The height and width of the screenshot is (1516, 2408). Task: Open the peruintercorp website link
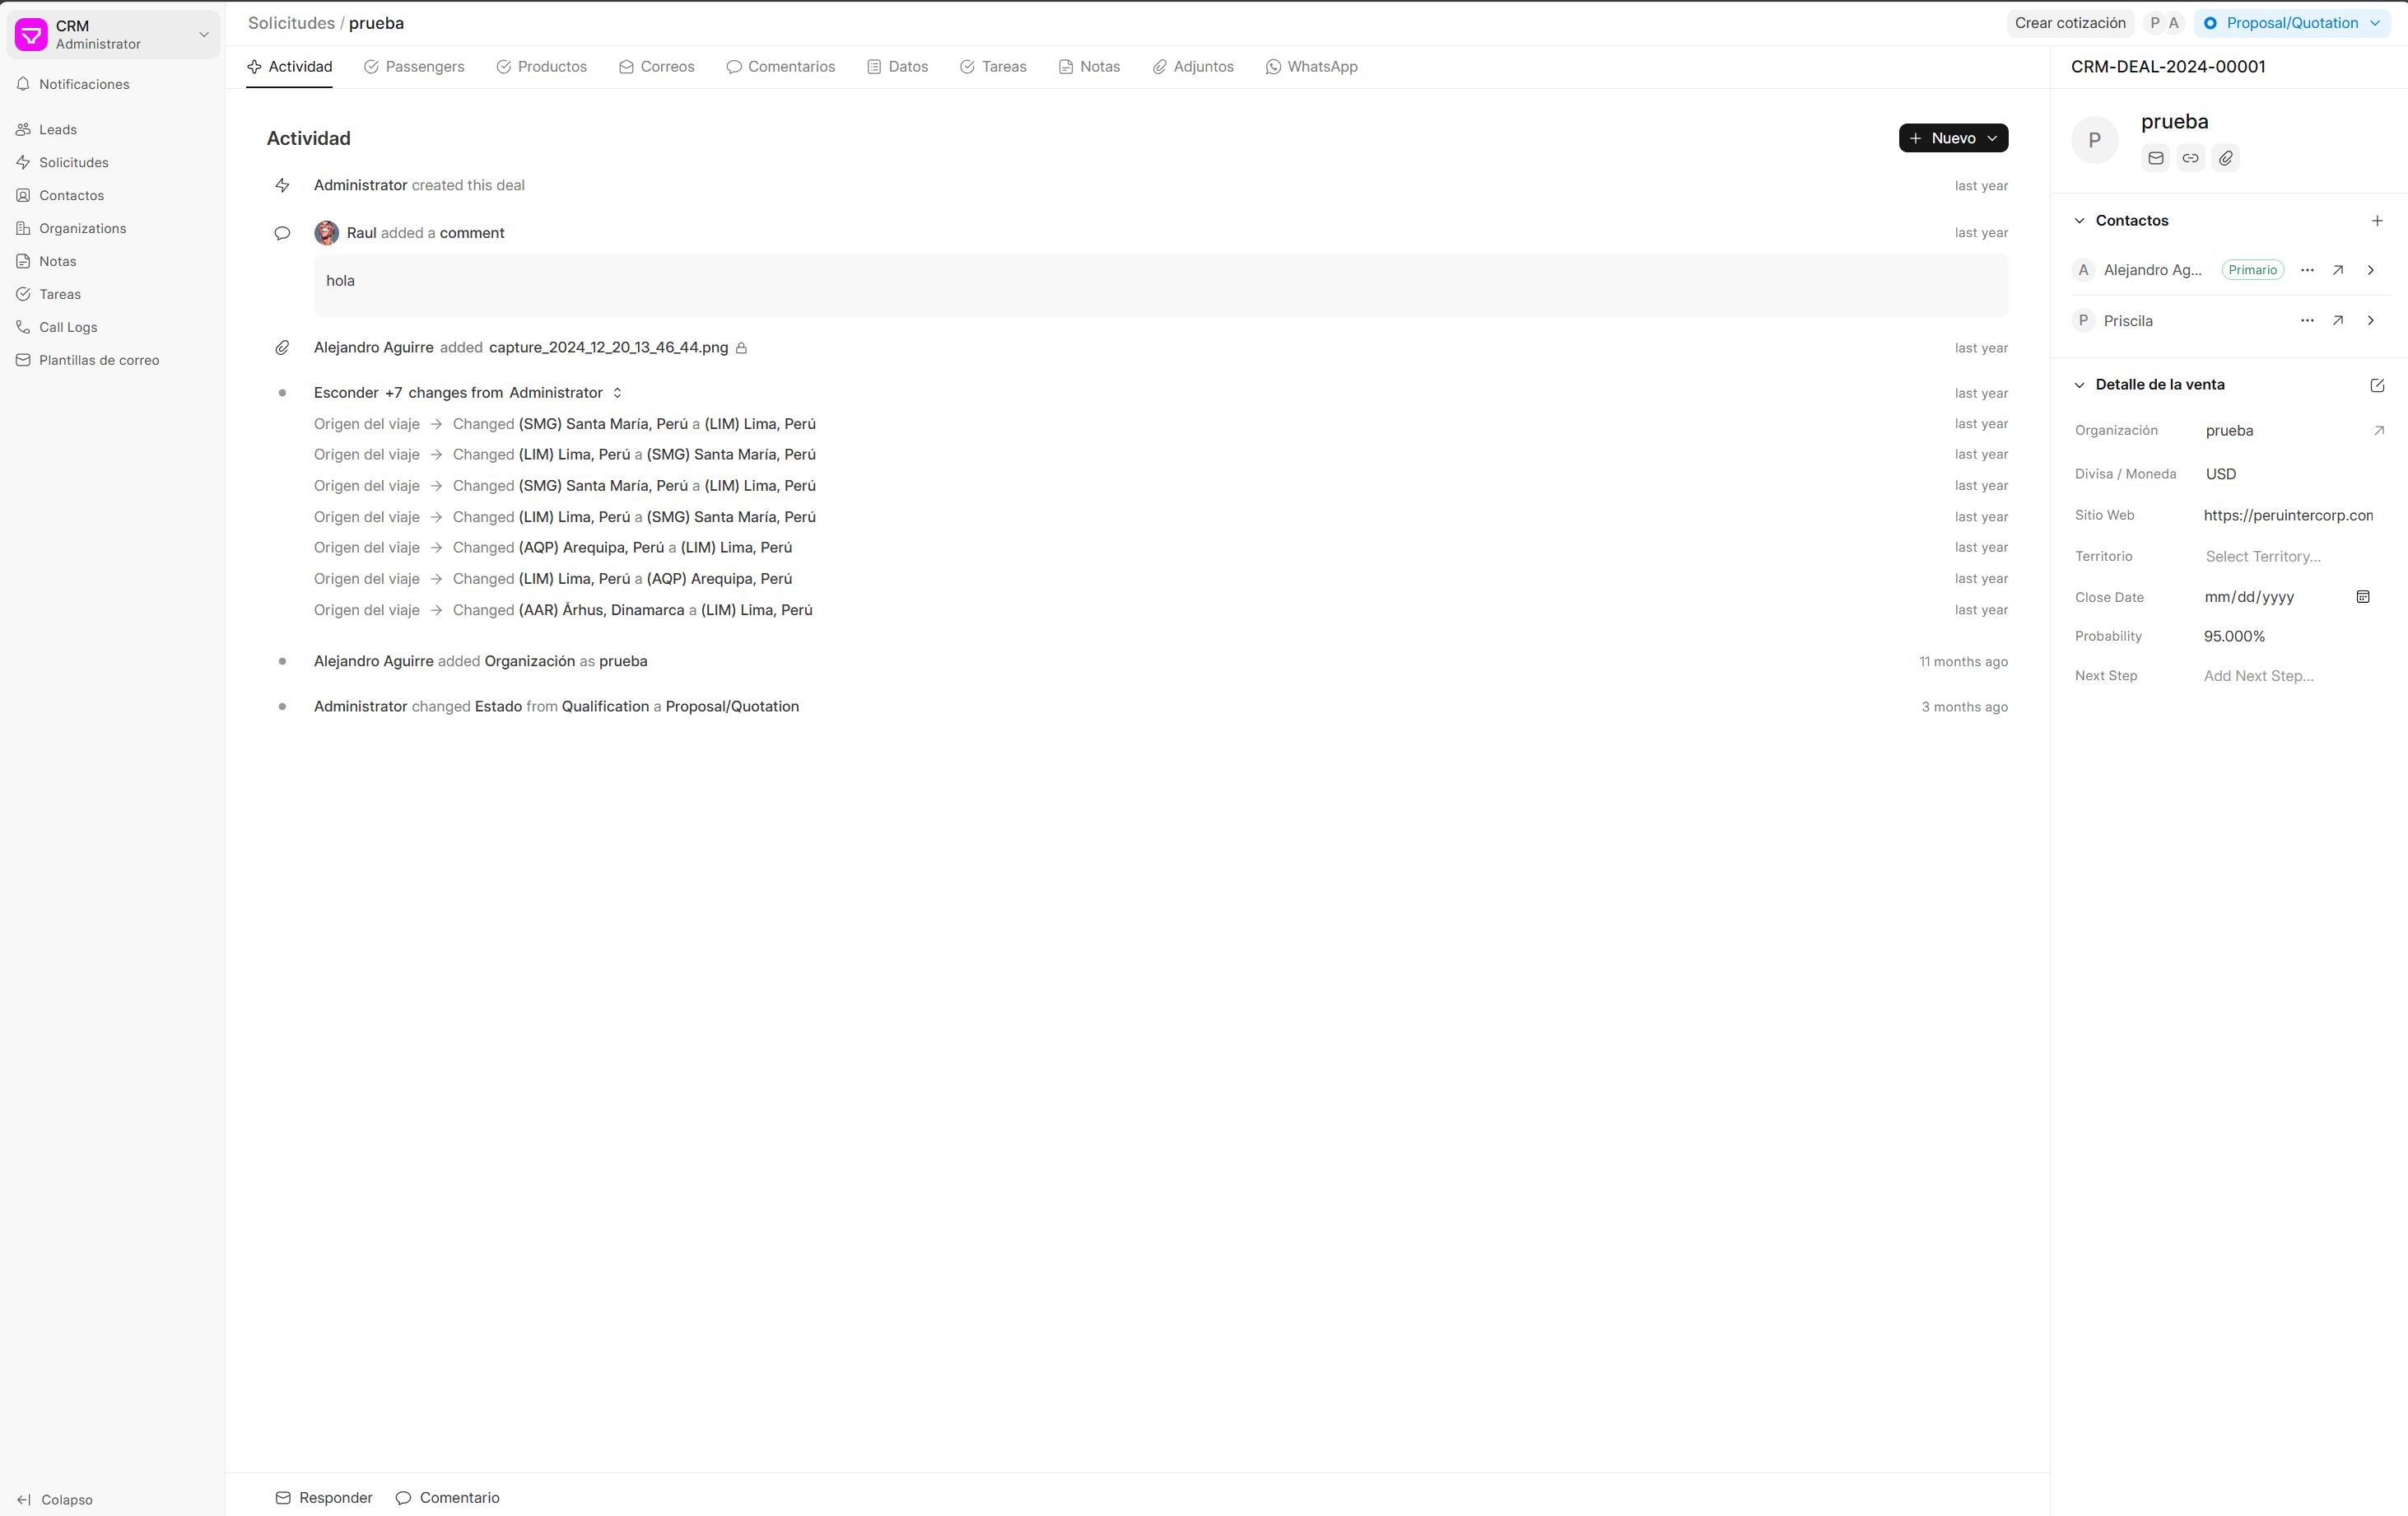[x=2289, y=515]
